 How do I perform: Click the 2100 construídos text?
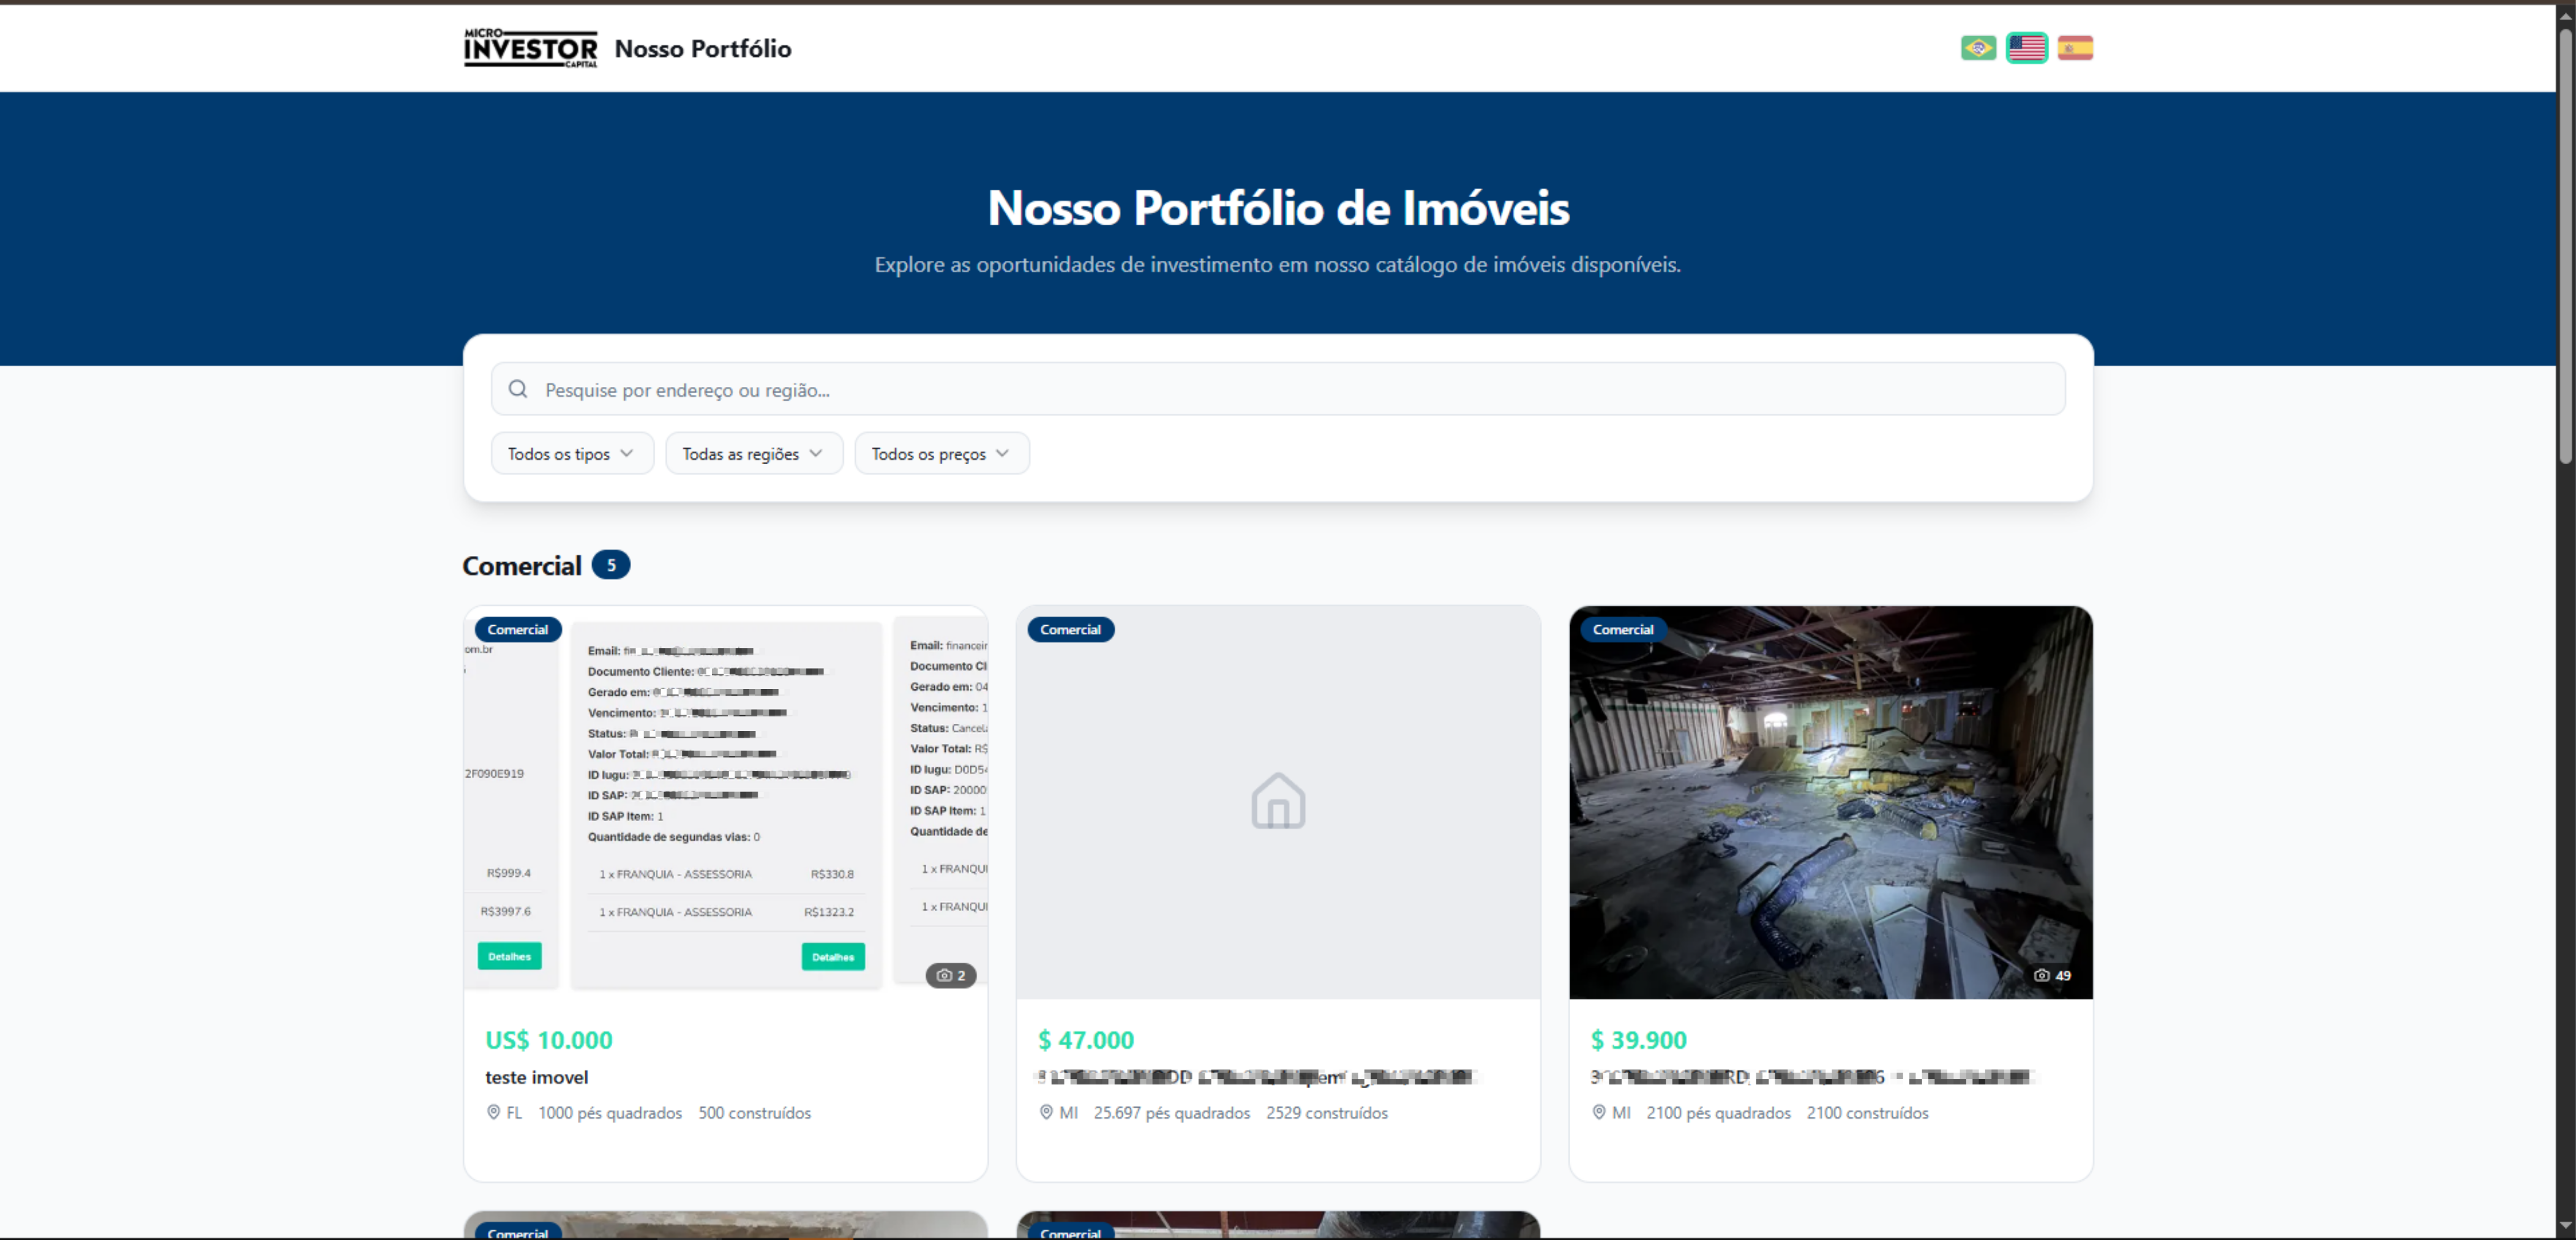point(1867,1113)
